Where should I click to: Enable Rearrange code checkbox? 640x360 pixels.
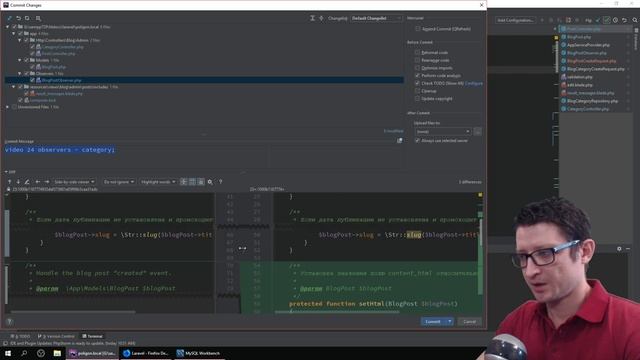coord(417,60)
